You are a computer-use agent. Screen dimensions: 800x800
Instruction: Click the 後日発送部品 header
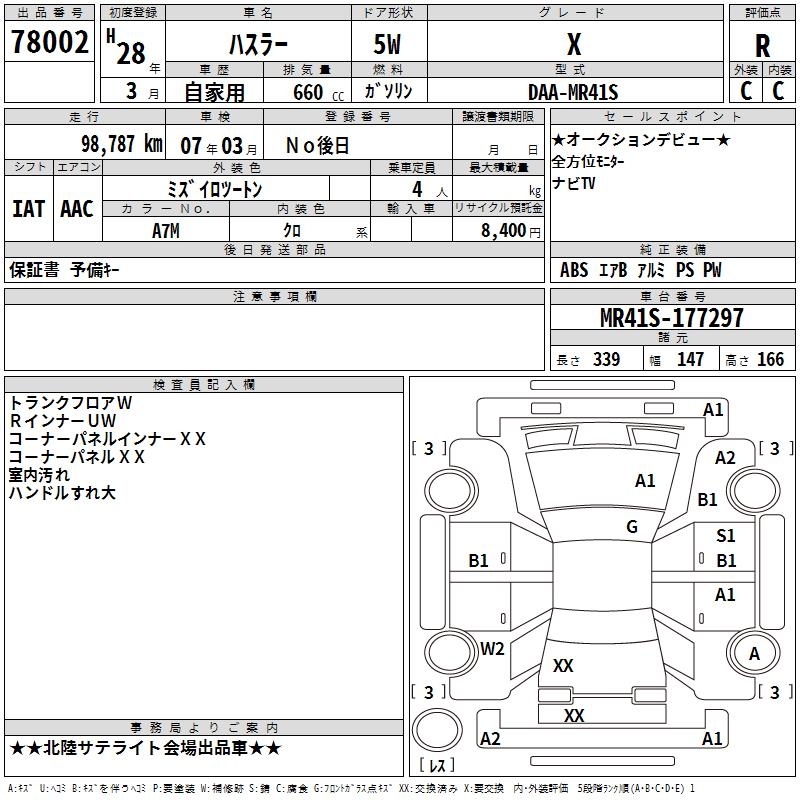click(274, 249)
